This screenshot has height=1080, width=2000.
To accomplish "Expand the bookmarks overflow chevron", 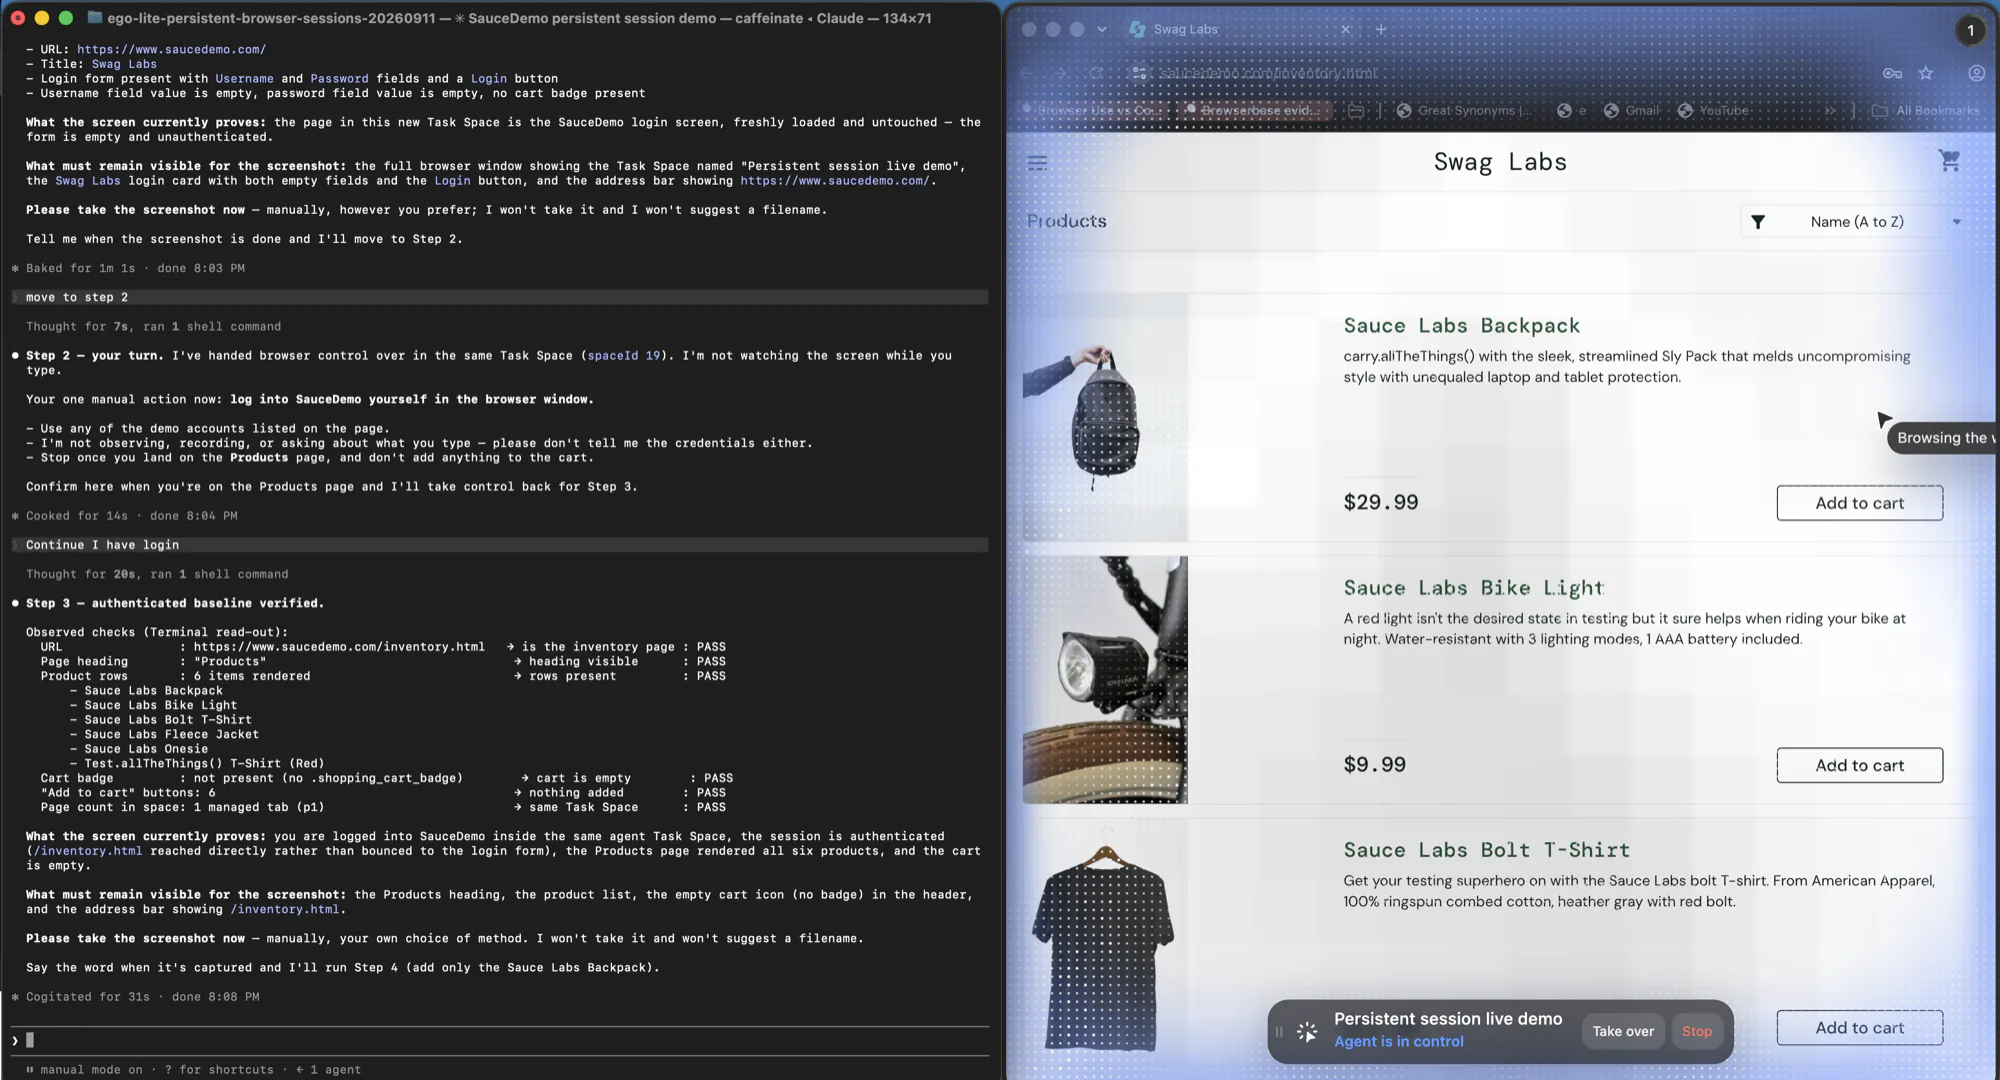I will 1830,110.
